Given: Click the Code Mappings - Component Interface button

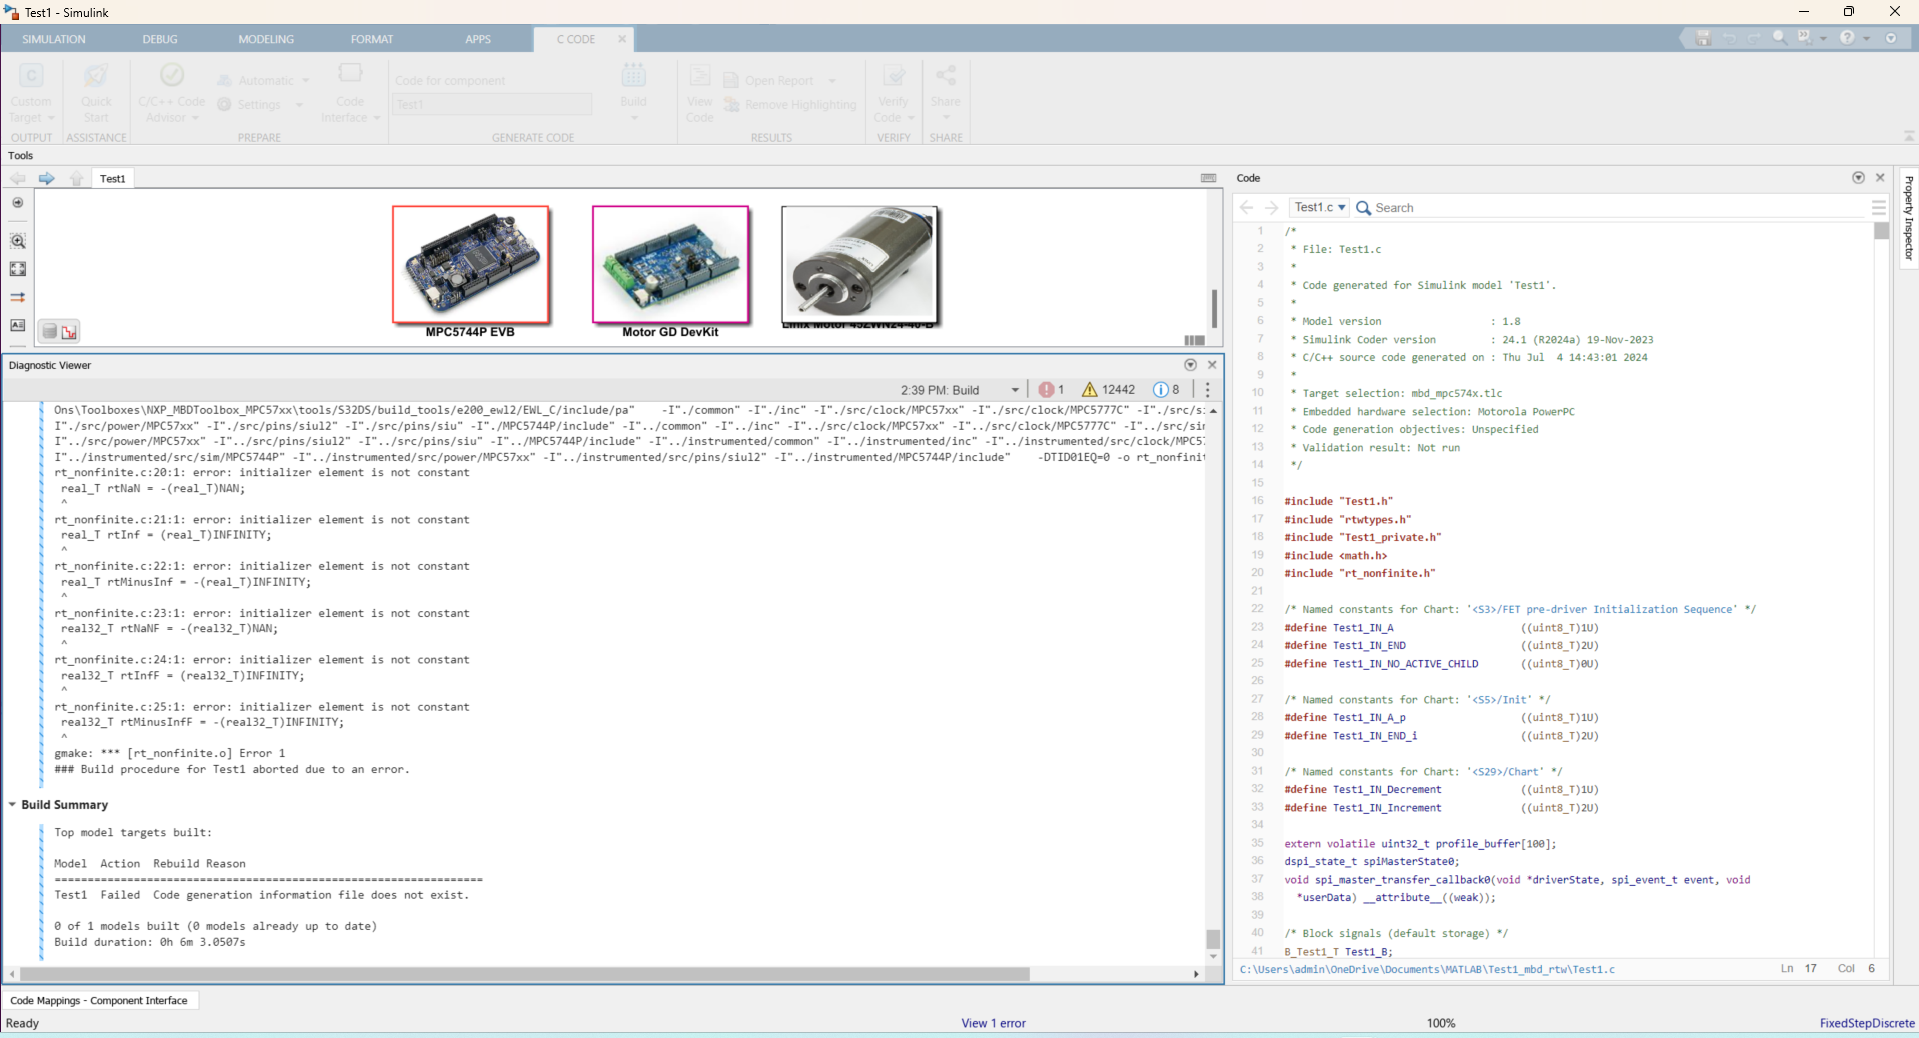Looking at the screenshot, I should click(99, 1000).
